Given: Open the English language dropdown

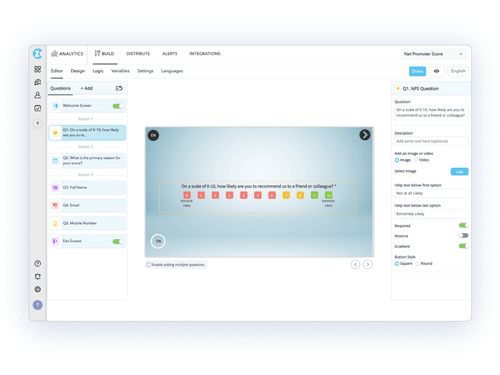Looking at the screenshot, I should pos(458,71).
